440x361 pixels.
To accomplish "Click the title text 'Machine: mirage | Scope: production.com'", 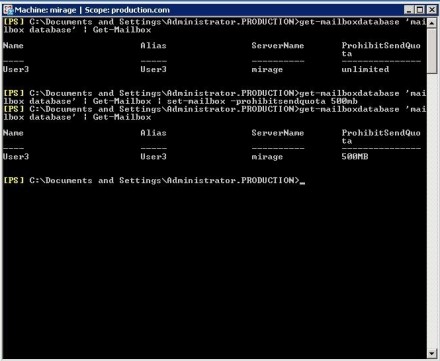I will (x=92, y=10).
